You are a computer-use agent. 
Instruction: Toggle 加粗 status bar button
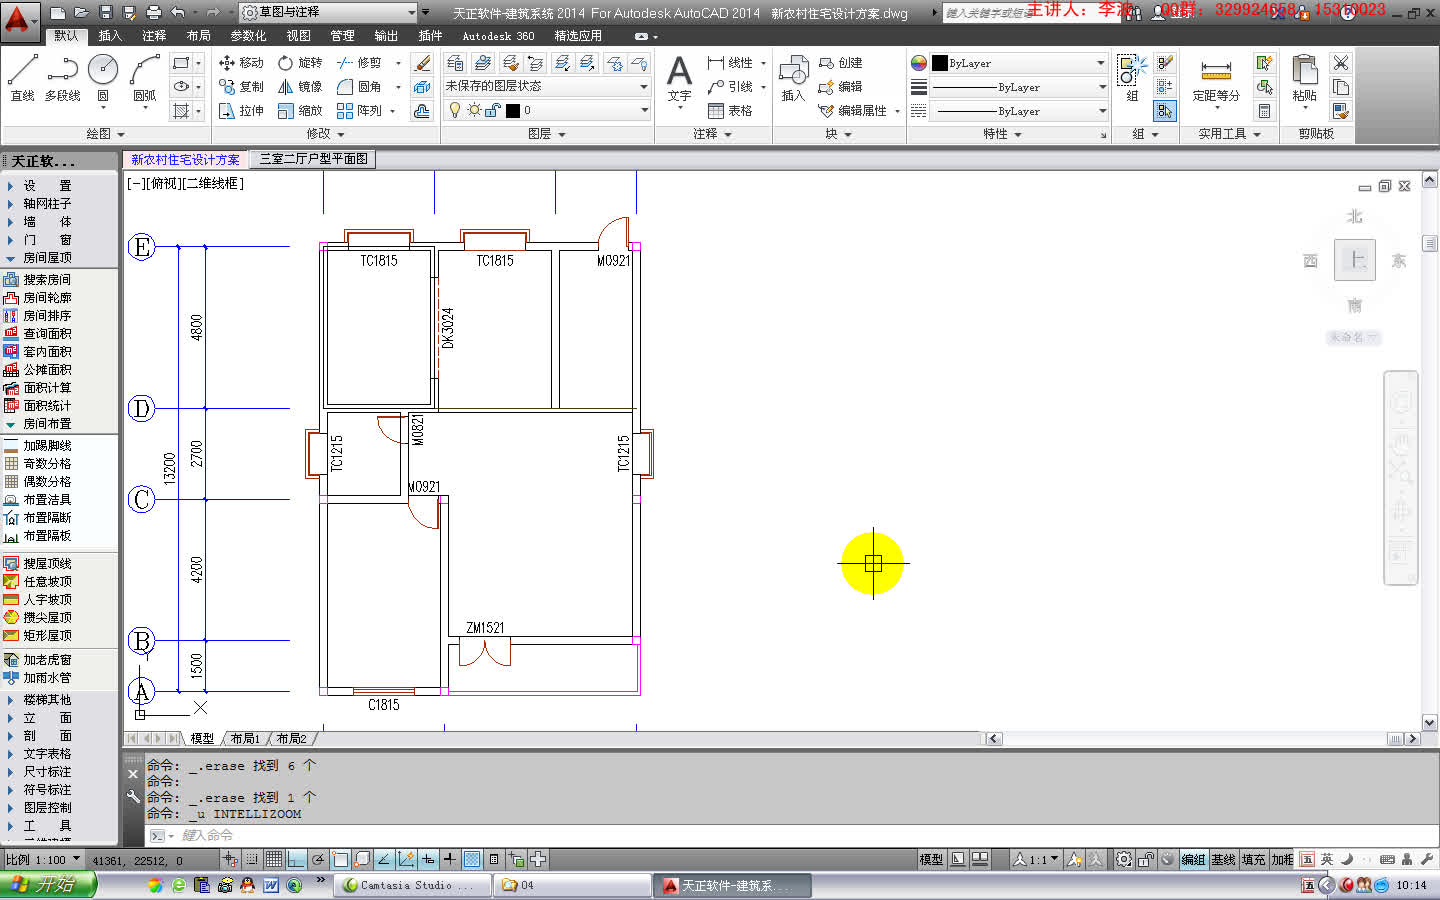pyautogui.click(x=1282, y=859)
